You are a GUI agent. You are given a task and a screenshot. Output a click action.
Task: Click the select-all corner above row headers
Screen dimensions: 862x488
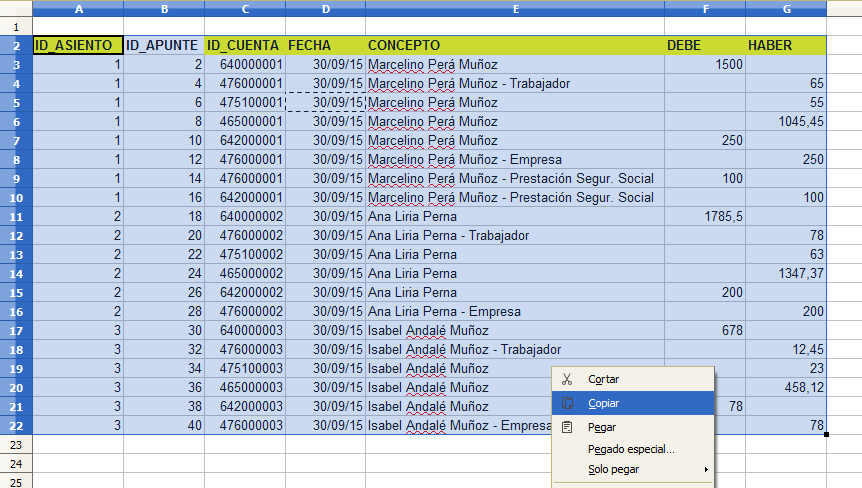pos(16,8)
